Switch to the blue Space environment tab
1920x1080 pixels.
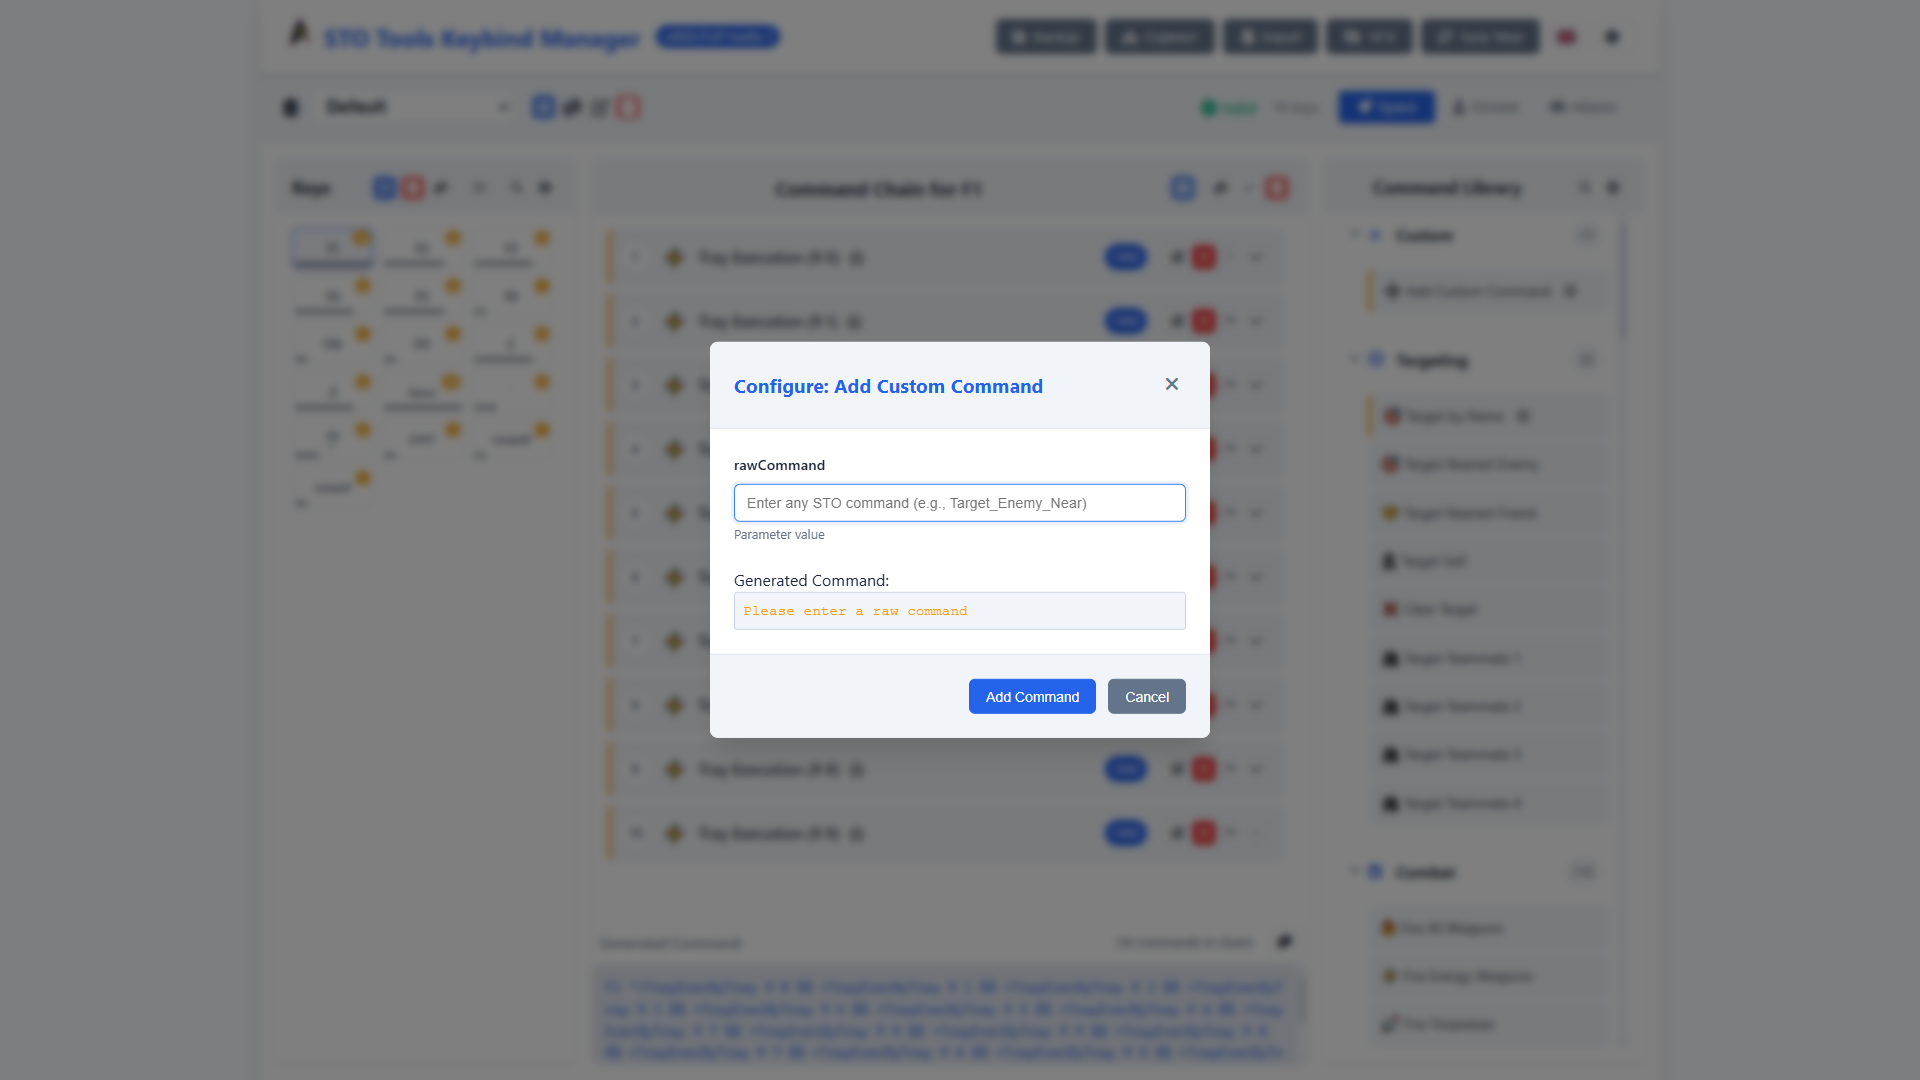click(x=1386, y=107)
